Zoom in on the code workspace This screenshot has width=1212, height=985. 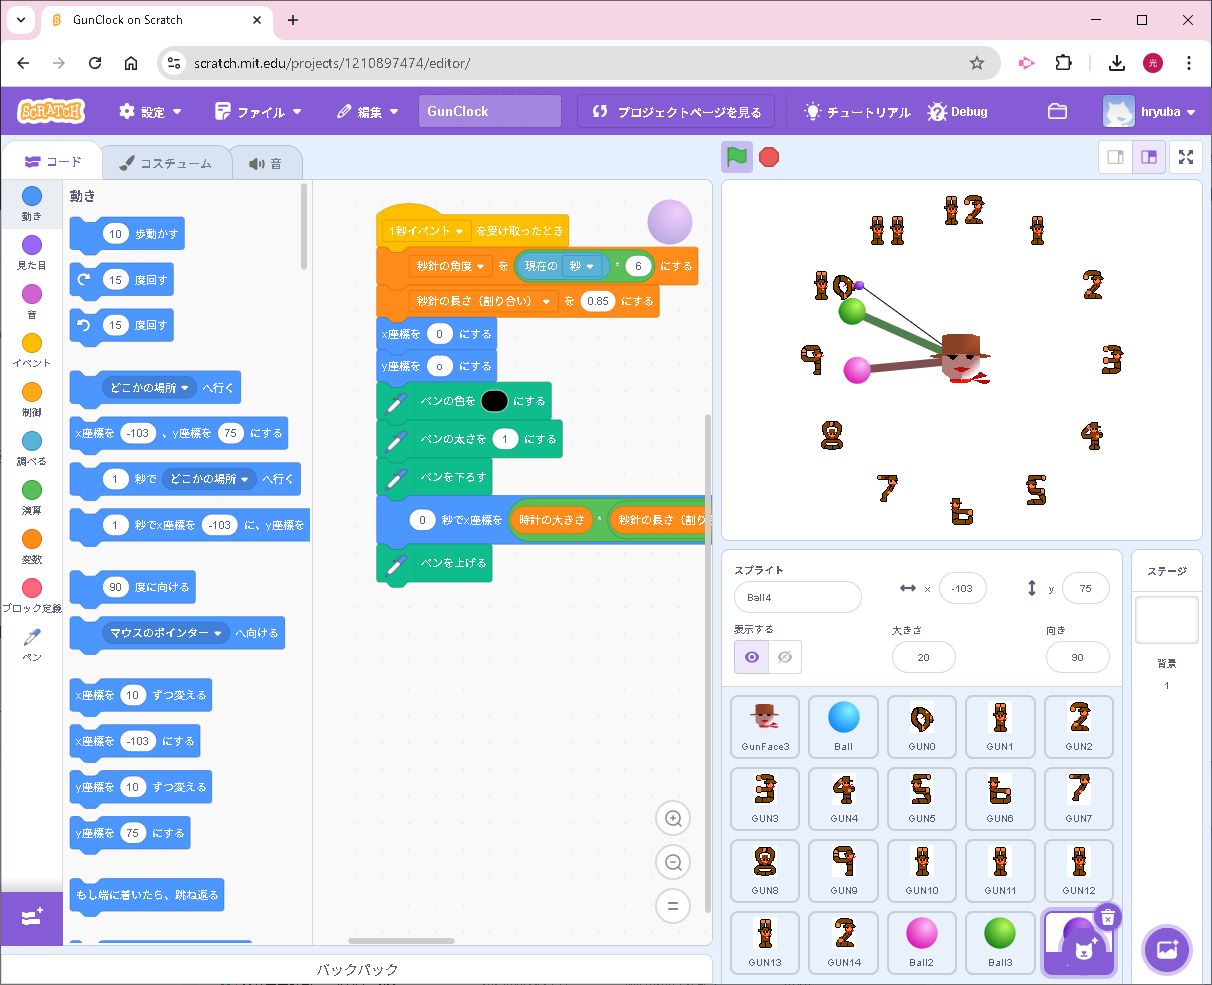coord(673,819)
